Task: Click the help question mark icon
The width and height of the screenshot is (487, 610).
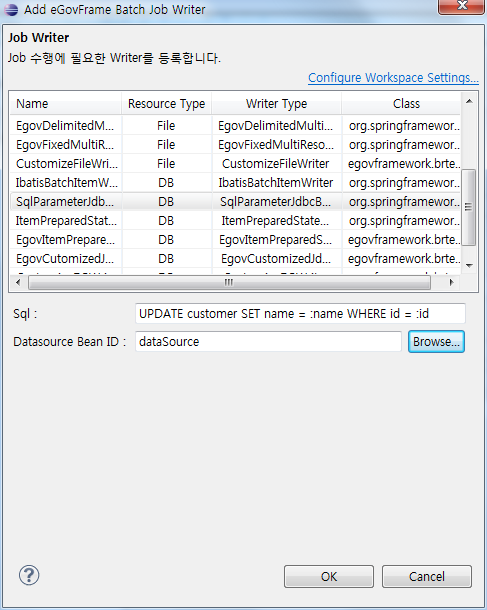Action: [29, 575]
